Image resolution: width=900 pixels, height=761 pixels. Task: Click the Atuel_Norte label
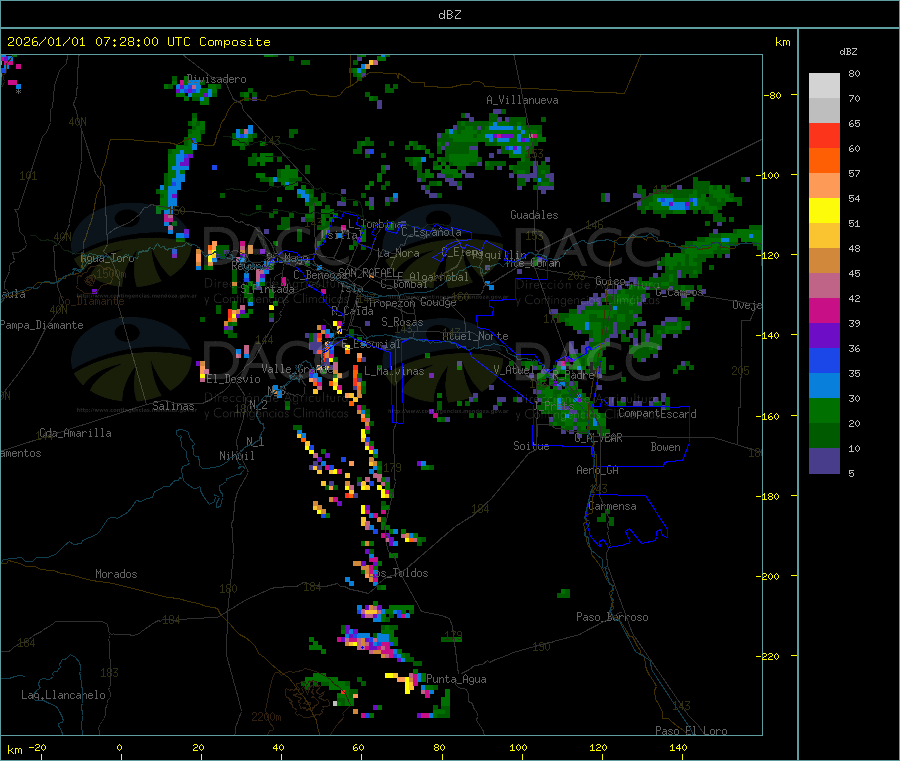475,336
